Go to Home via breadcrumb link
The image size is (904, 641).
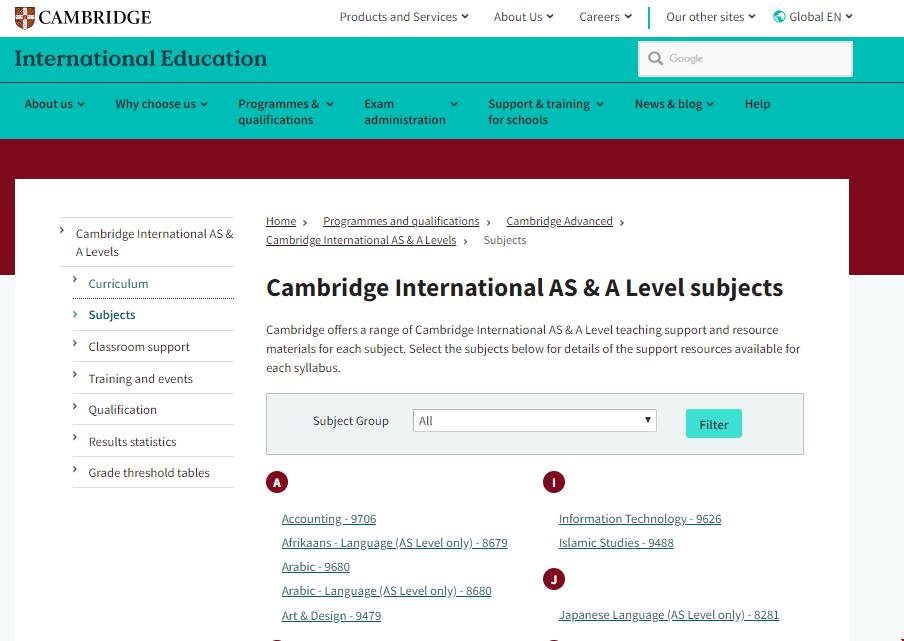[x=281, y=221]
